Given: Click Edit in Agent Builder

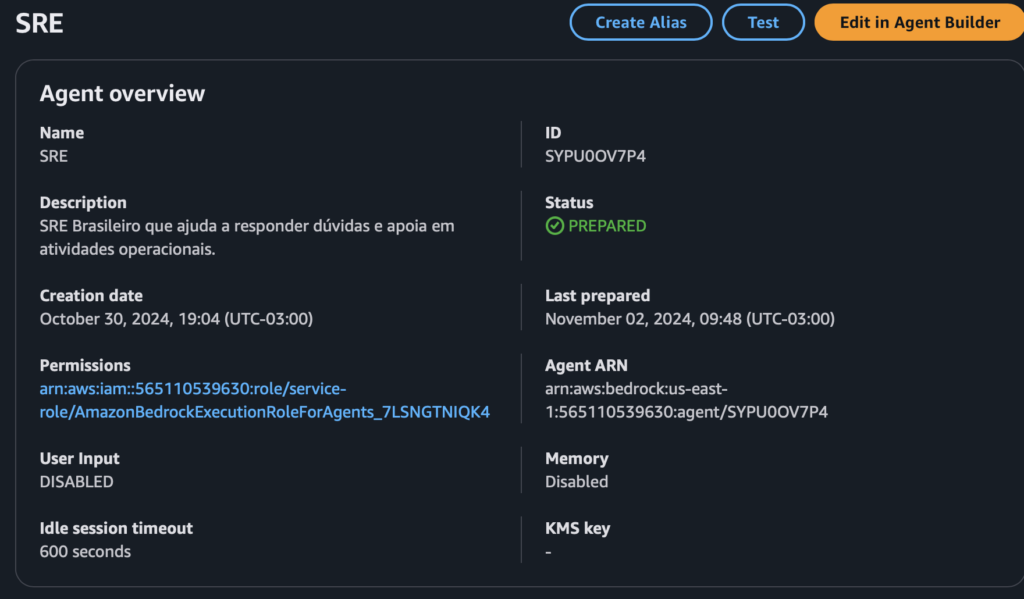Looking at the screenshot, I should tap(919, 22).
